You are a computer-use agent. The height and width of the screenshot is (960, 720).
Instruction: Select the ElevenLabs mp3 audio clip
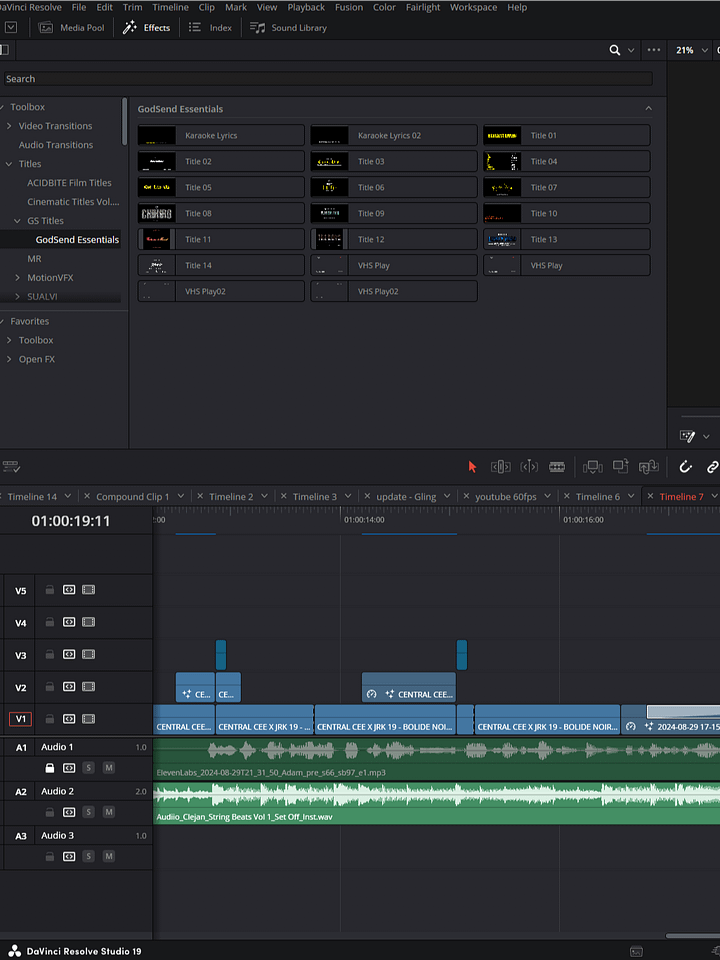[437, 759]
